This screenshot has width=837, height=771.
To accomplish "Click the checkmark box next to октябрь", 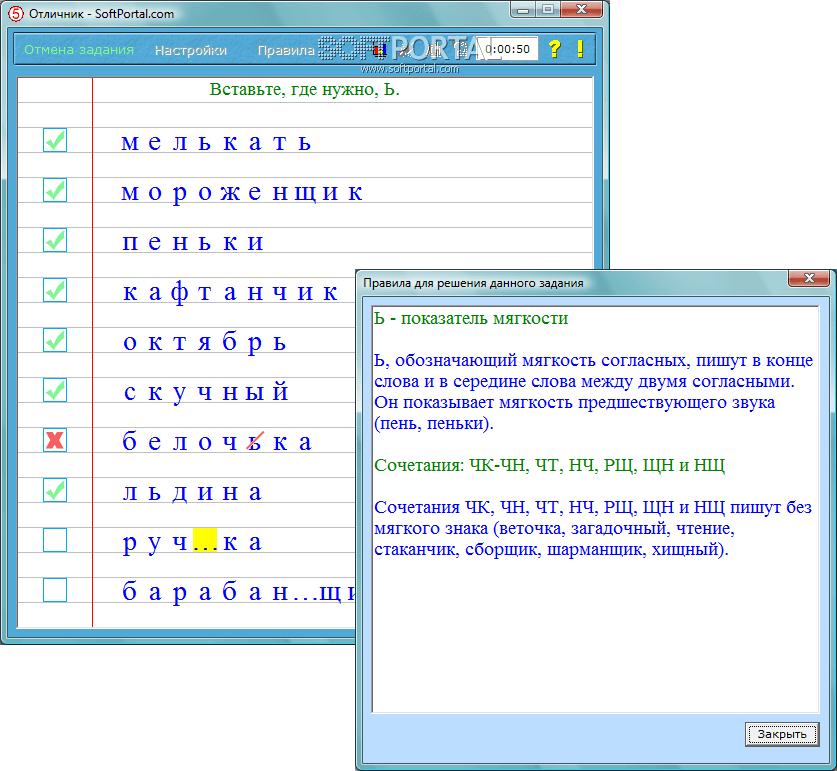I will pyautogui.click(x=55, y=340).
